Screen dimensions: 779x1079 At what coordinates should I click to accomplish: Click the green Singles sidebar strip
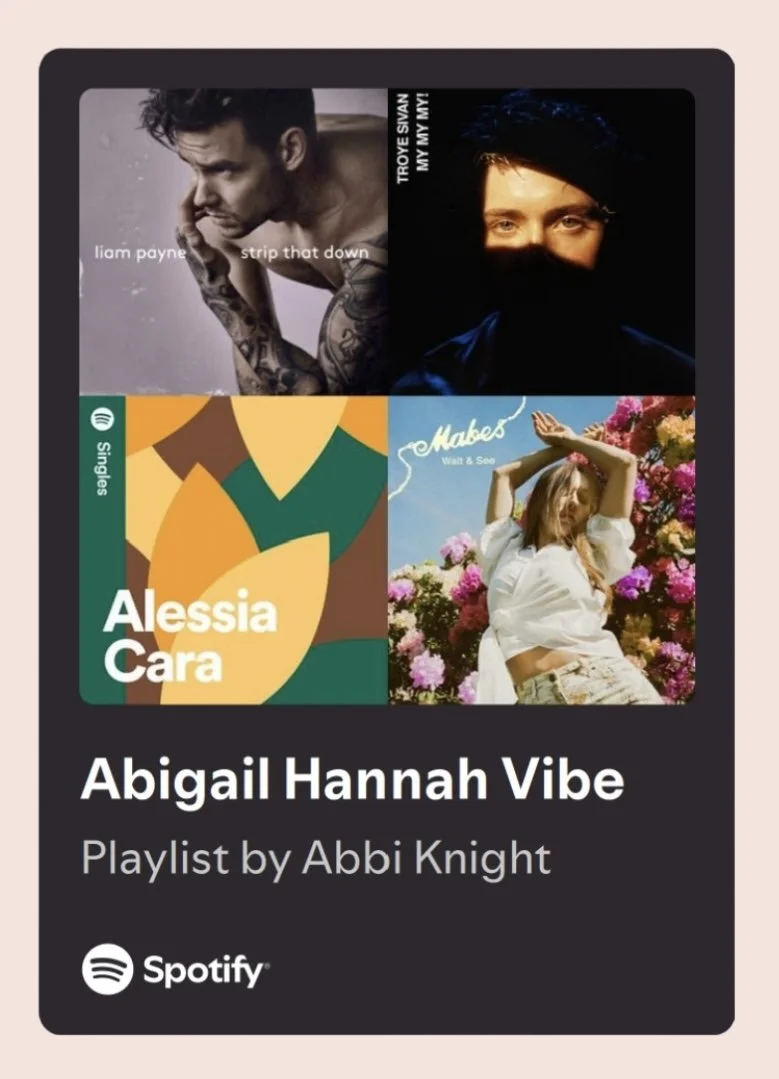102,550
